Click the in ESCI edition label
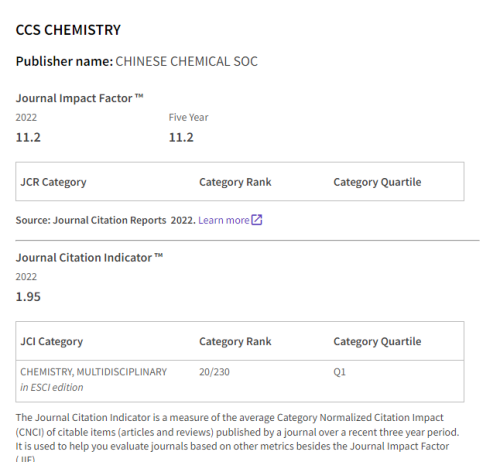Viewport: 500px width, 462px height. point(52,387)
